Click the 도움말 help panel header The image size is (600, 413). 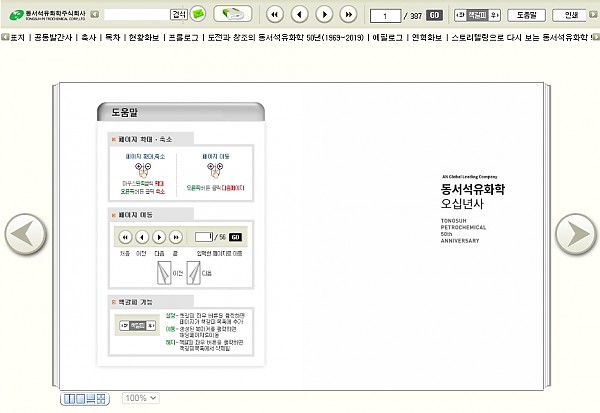[x=181, y=112]
